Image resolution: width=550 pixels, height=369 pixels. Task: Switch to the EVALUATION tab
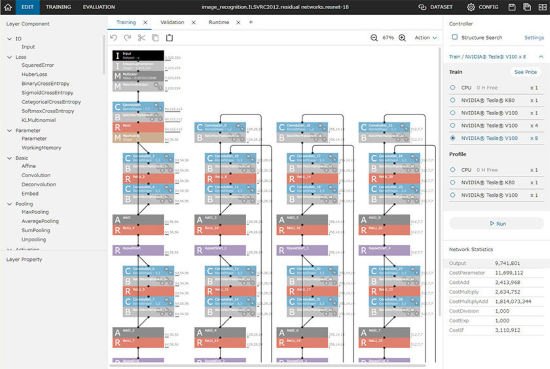click(99, 7)
